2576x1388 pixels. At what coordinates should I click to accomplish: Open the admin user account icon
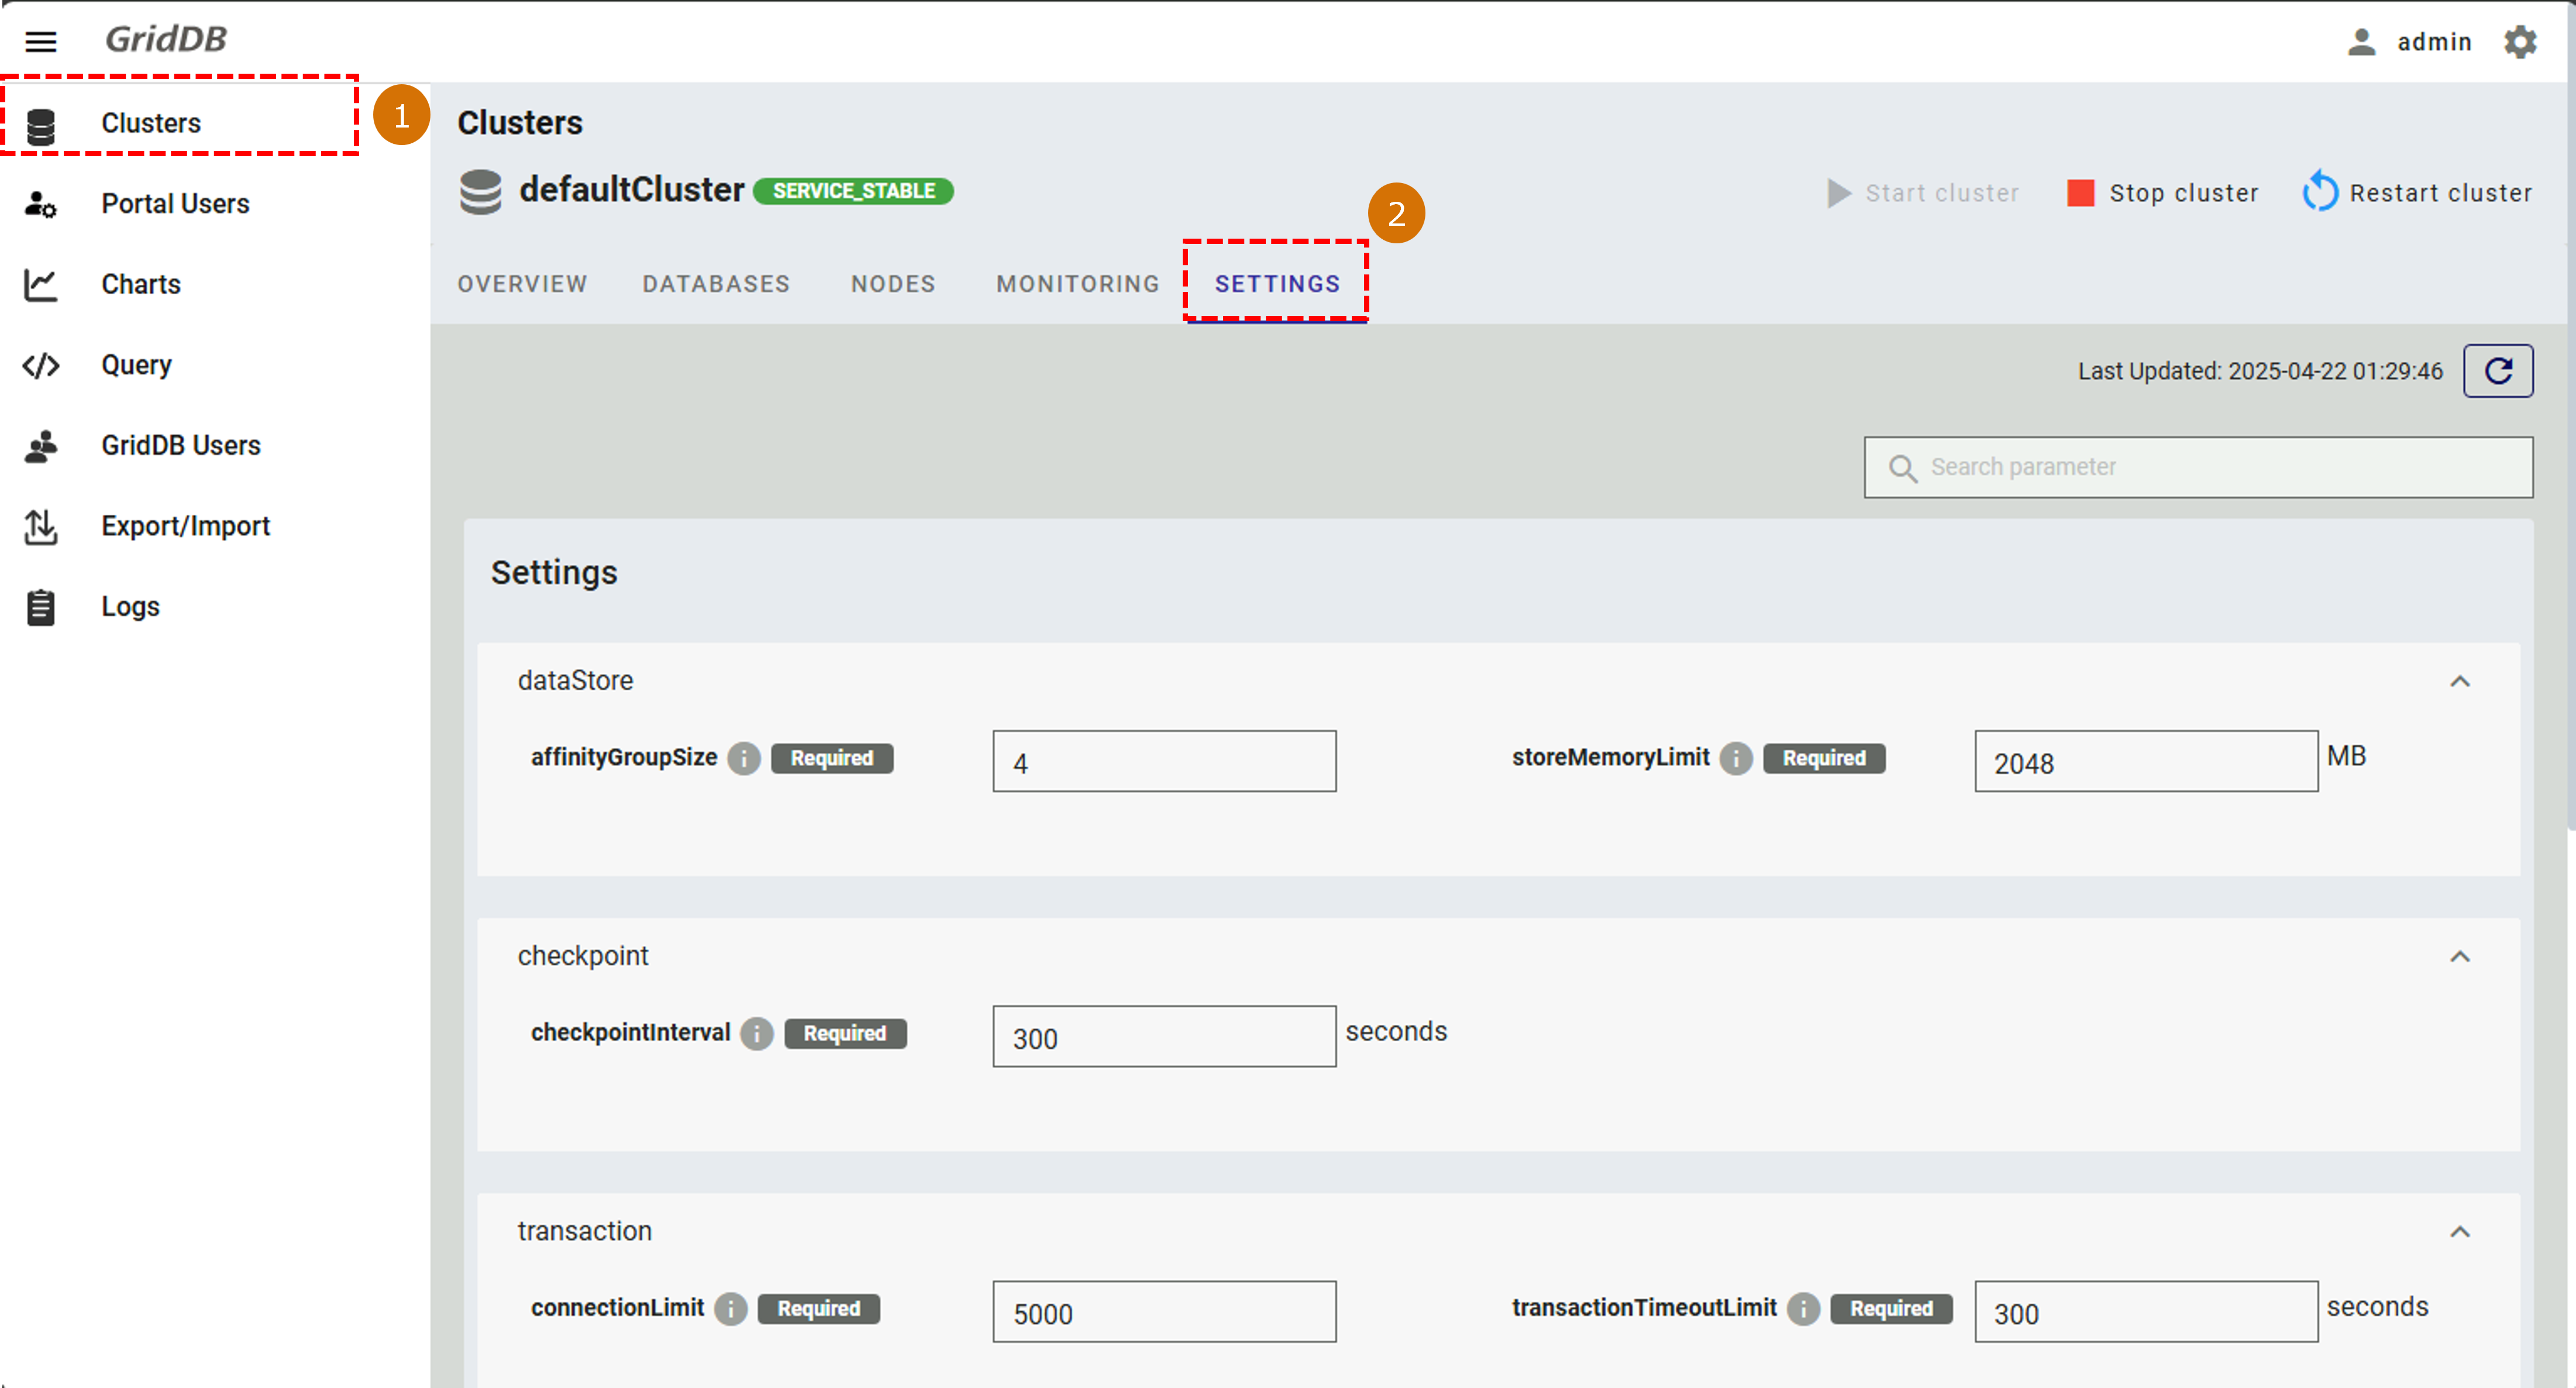[2361, 42]
